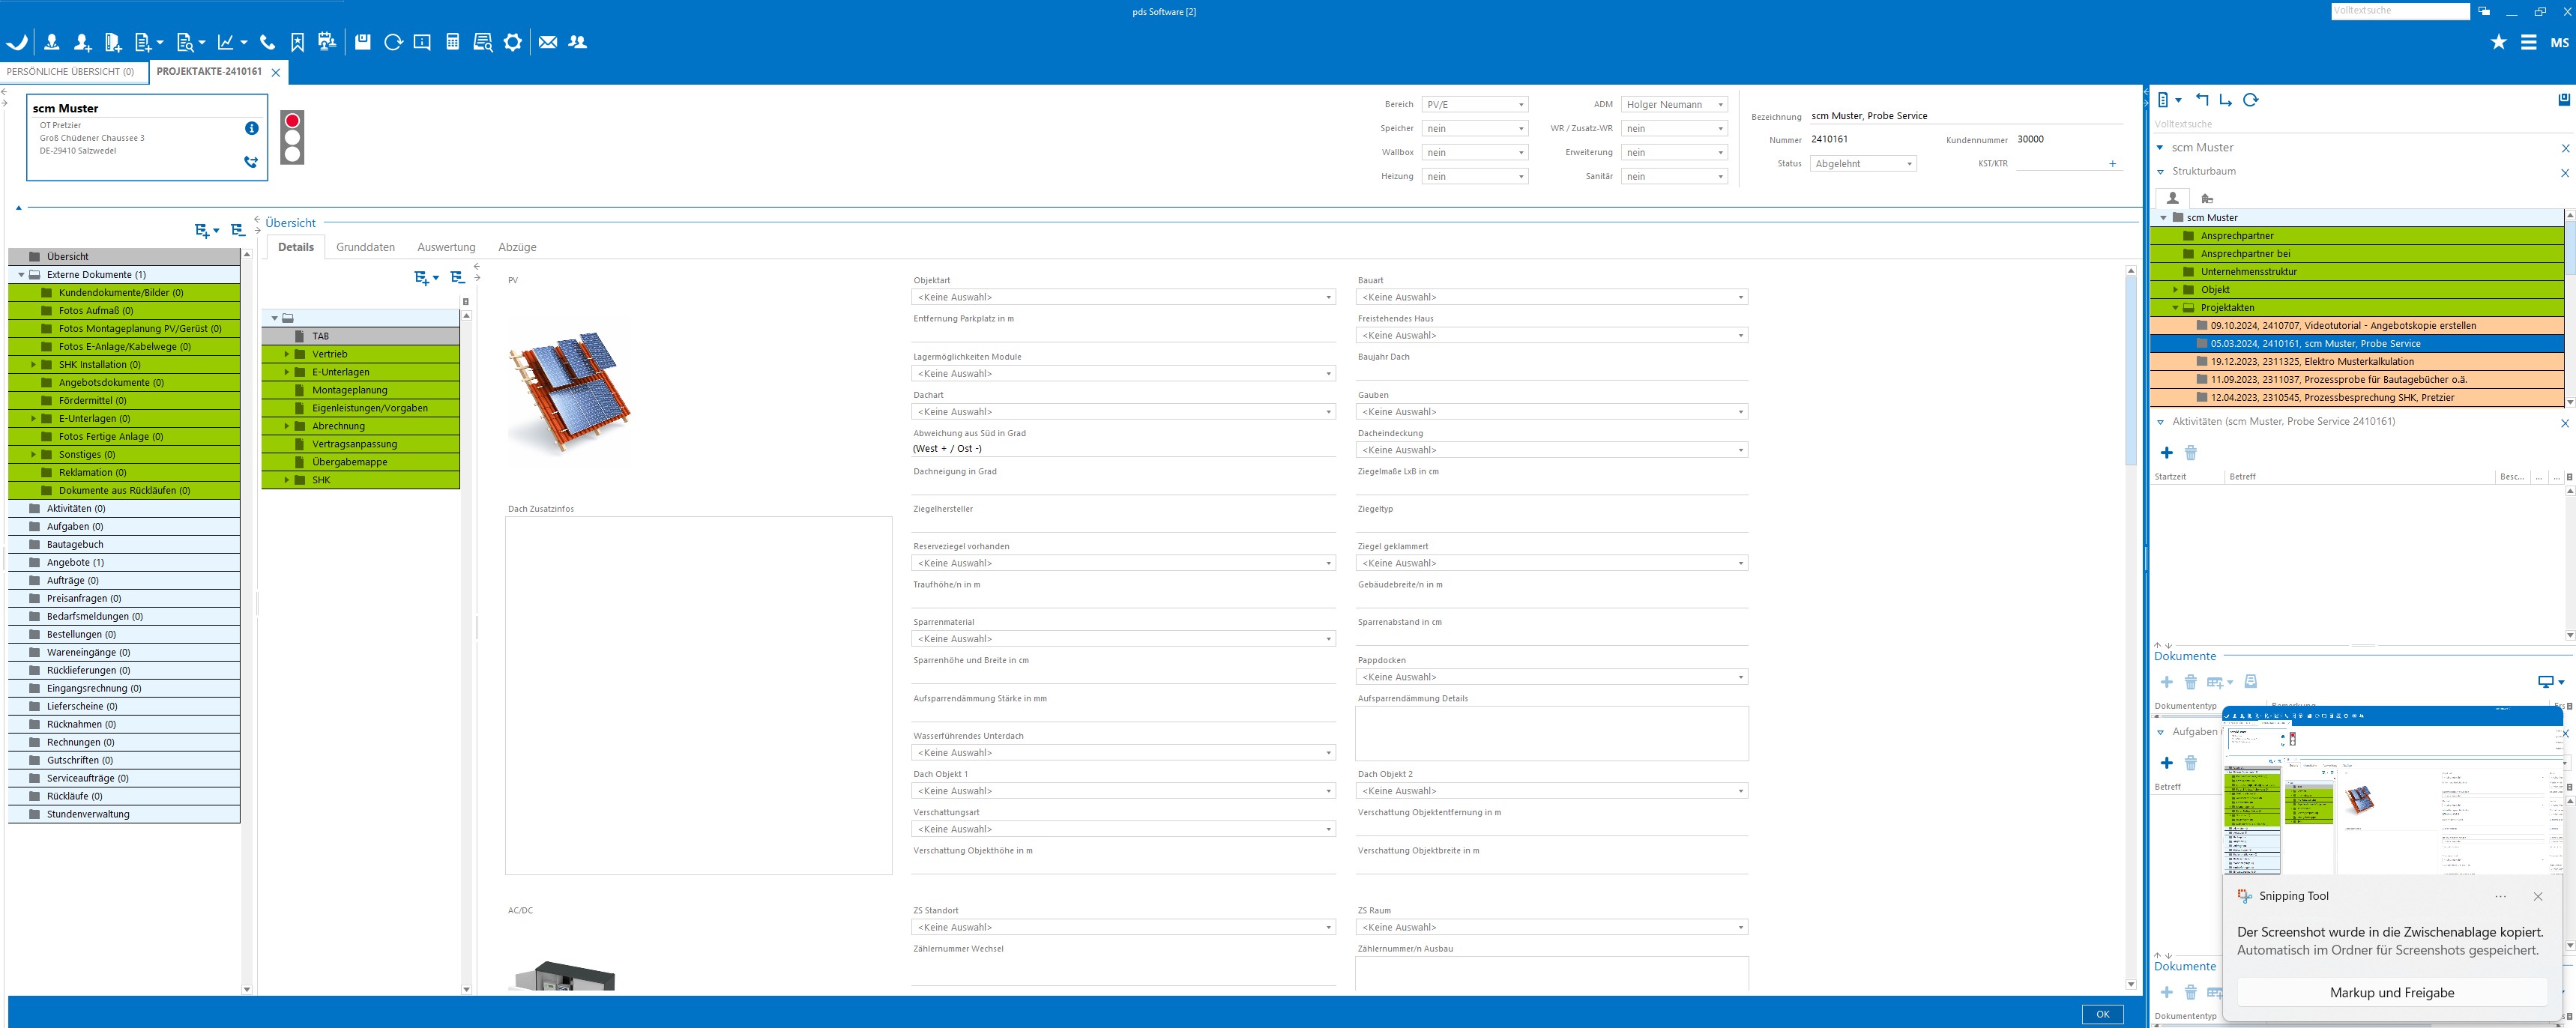
Task: Open settings via gear toolbar icon
Action: coord(513,42)
